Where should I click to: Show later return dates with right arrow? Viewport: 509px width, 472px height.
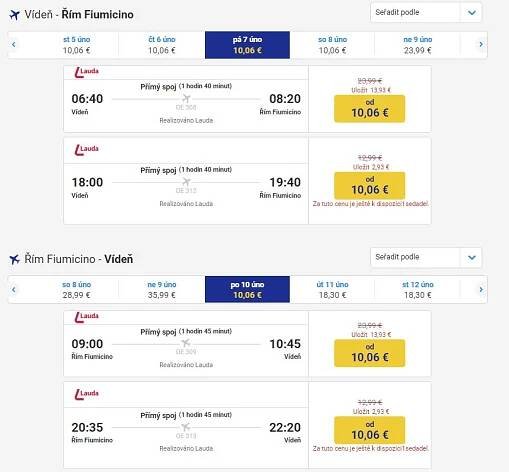click(x=481, y=289)
